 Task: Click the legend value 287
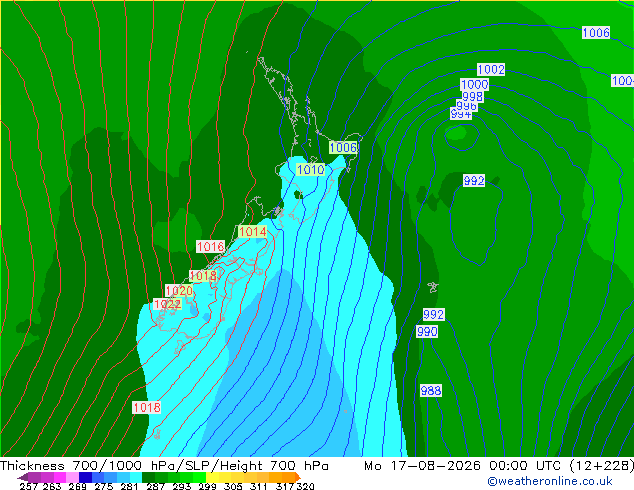(x=155, y=486)
